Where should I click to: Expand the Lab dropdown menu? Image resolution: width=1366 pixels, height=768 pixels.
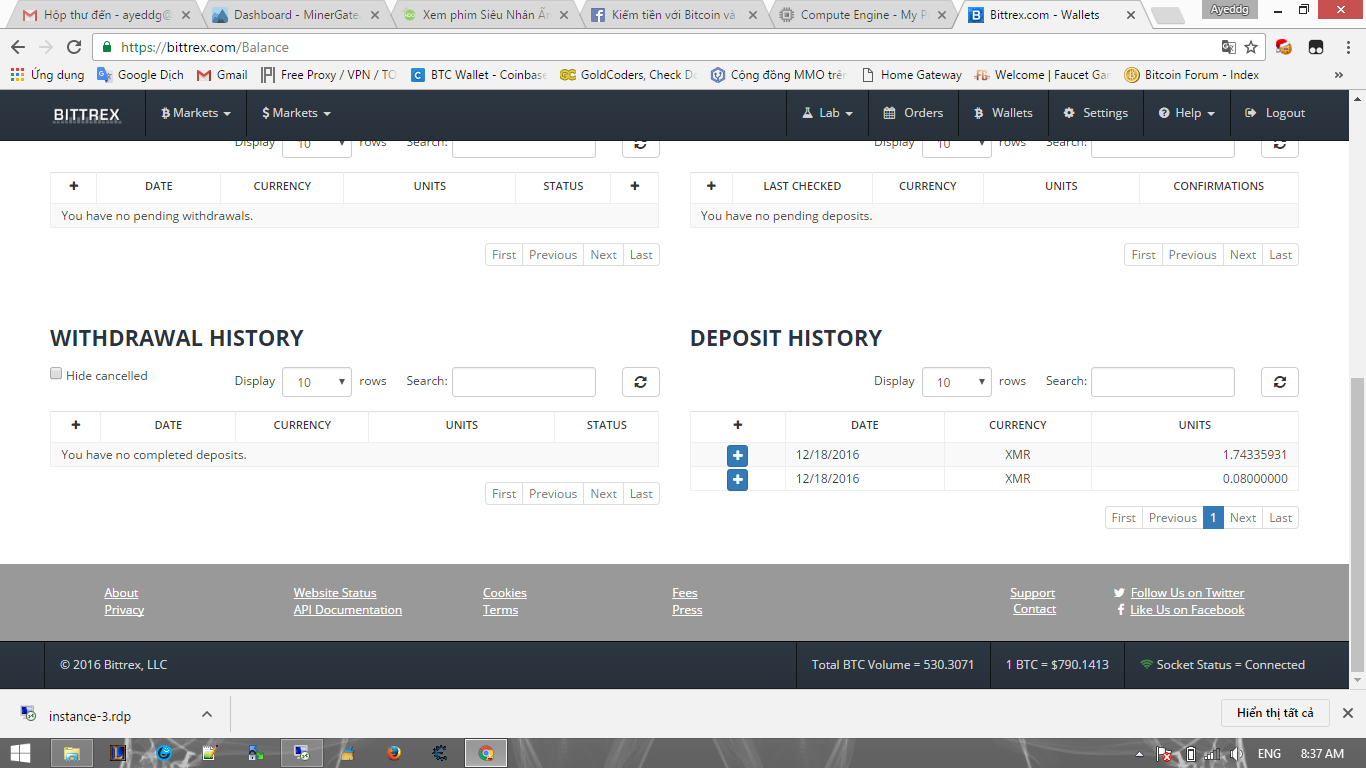[x=828, y=113]
